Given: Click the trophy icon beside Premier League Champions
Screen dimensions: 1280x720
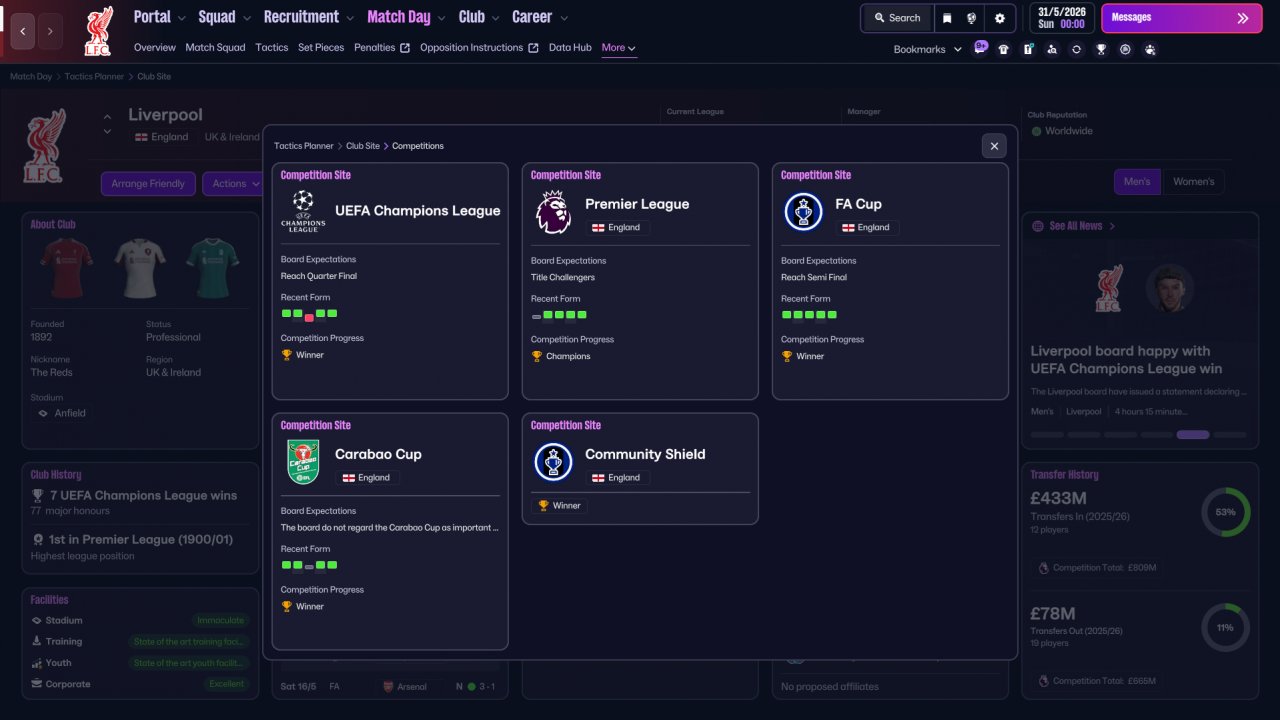Looking at the screenshot, I should tap(536, 356).
